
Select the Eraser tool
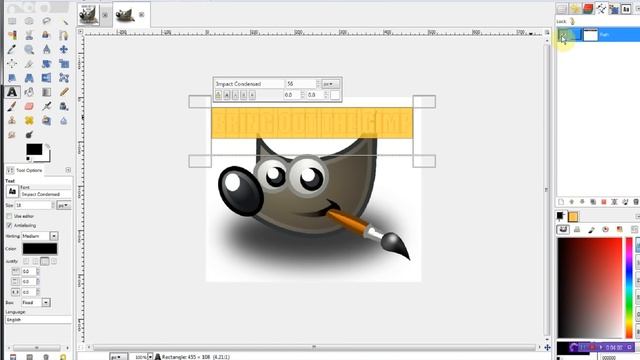[x=29, y=107]
